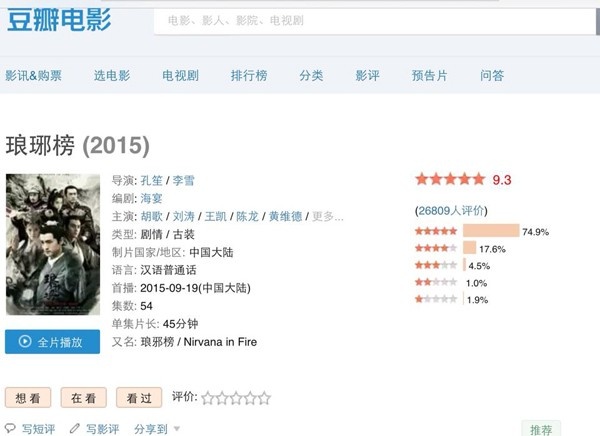
Task: Click the red rating stars near 9.3
Action: click(x=449, y=180)
